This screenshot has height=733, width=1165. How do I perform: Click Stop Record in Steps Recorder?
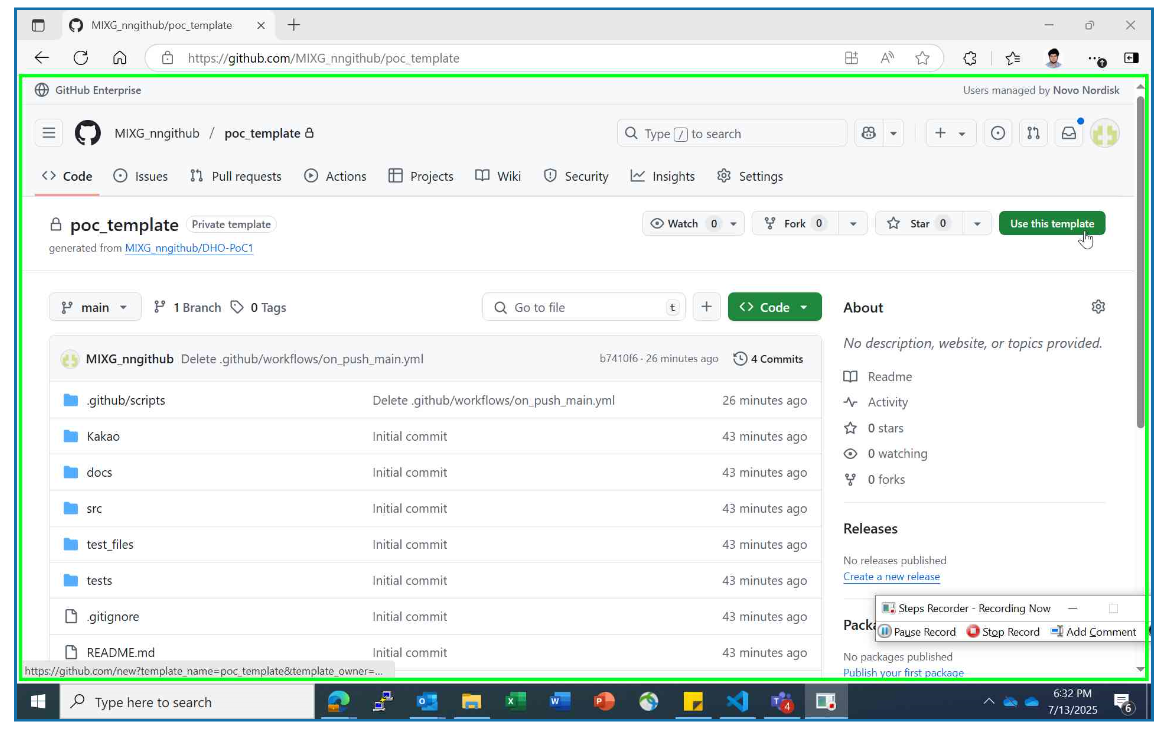(1003, 632)
